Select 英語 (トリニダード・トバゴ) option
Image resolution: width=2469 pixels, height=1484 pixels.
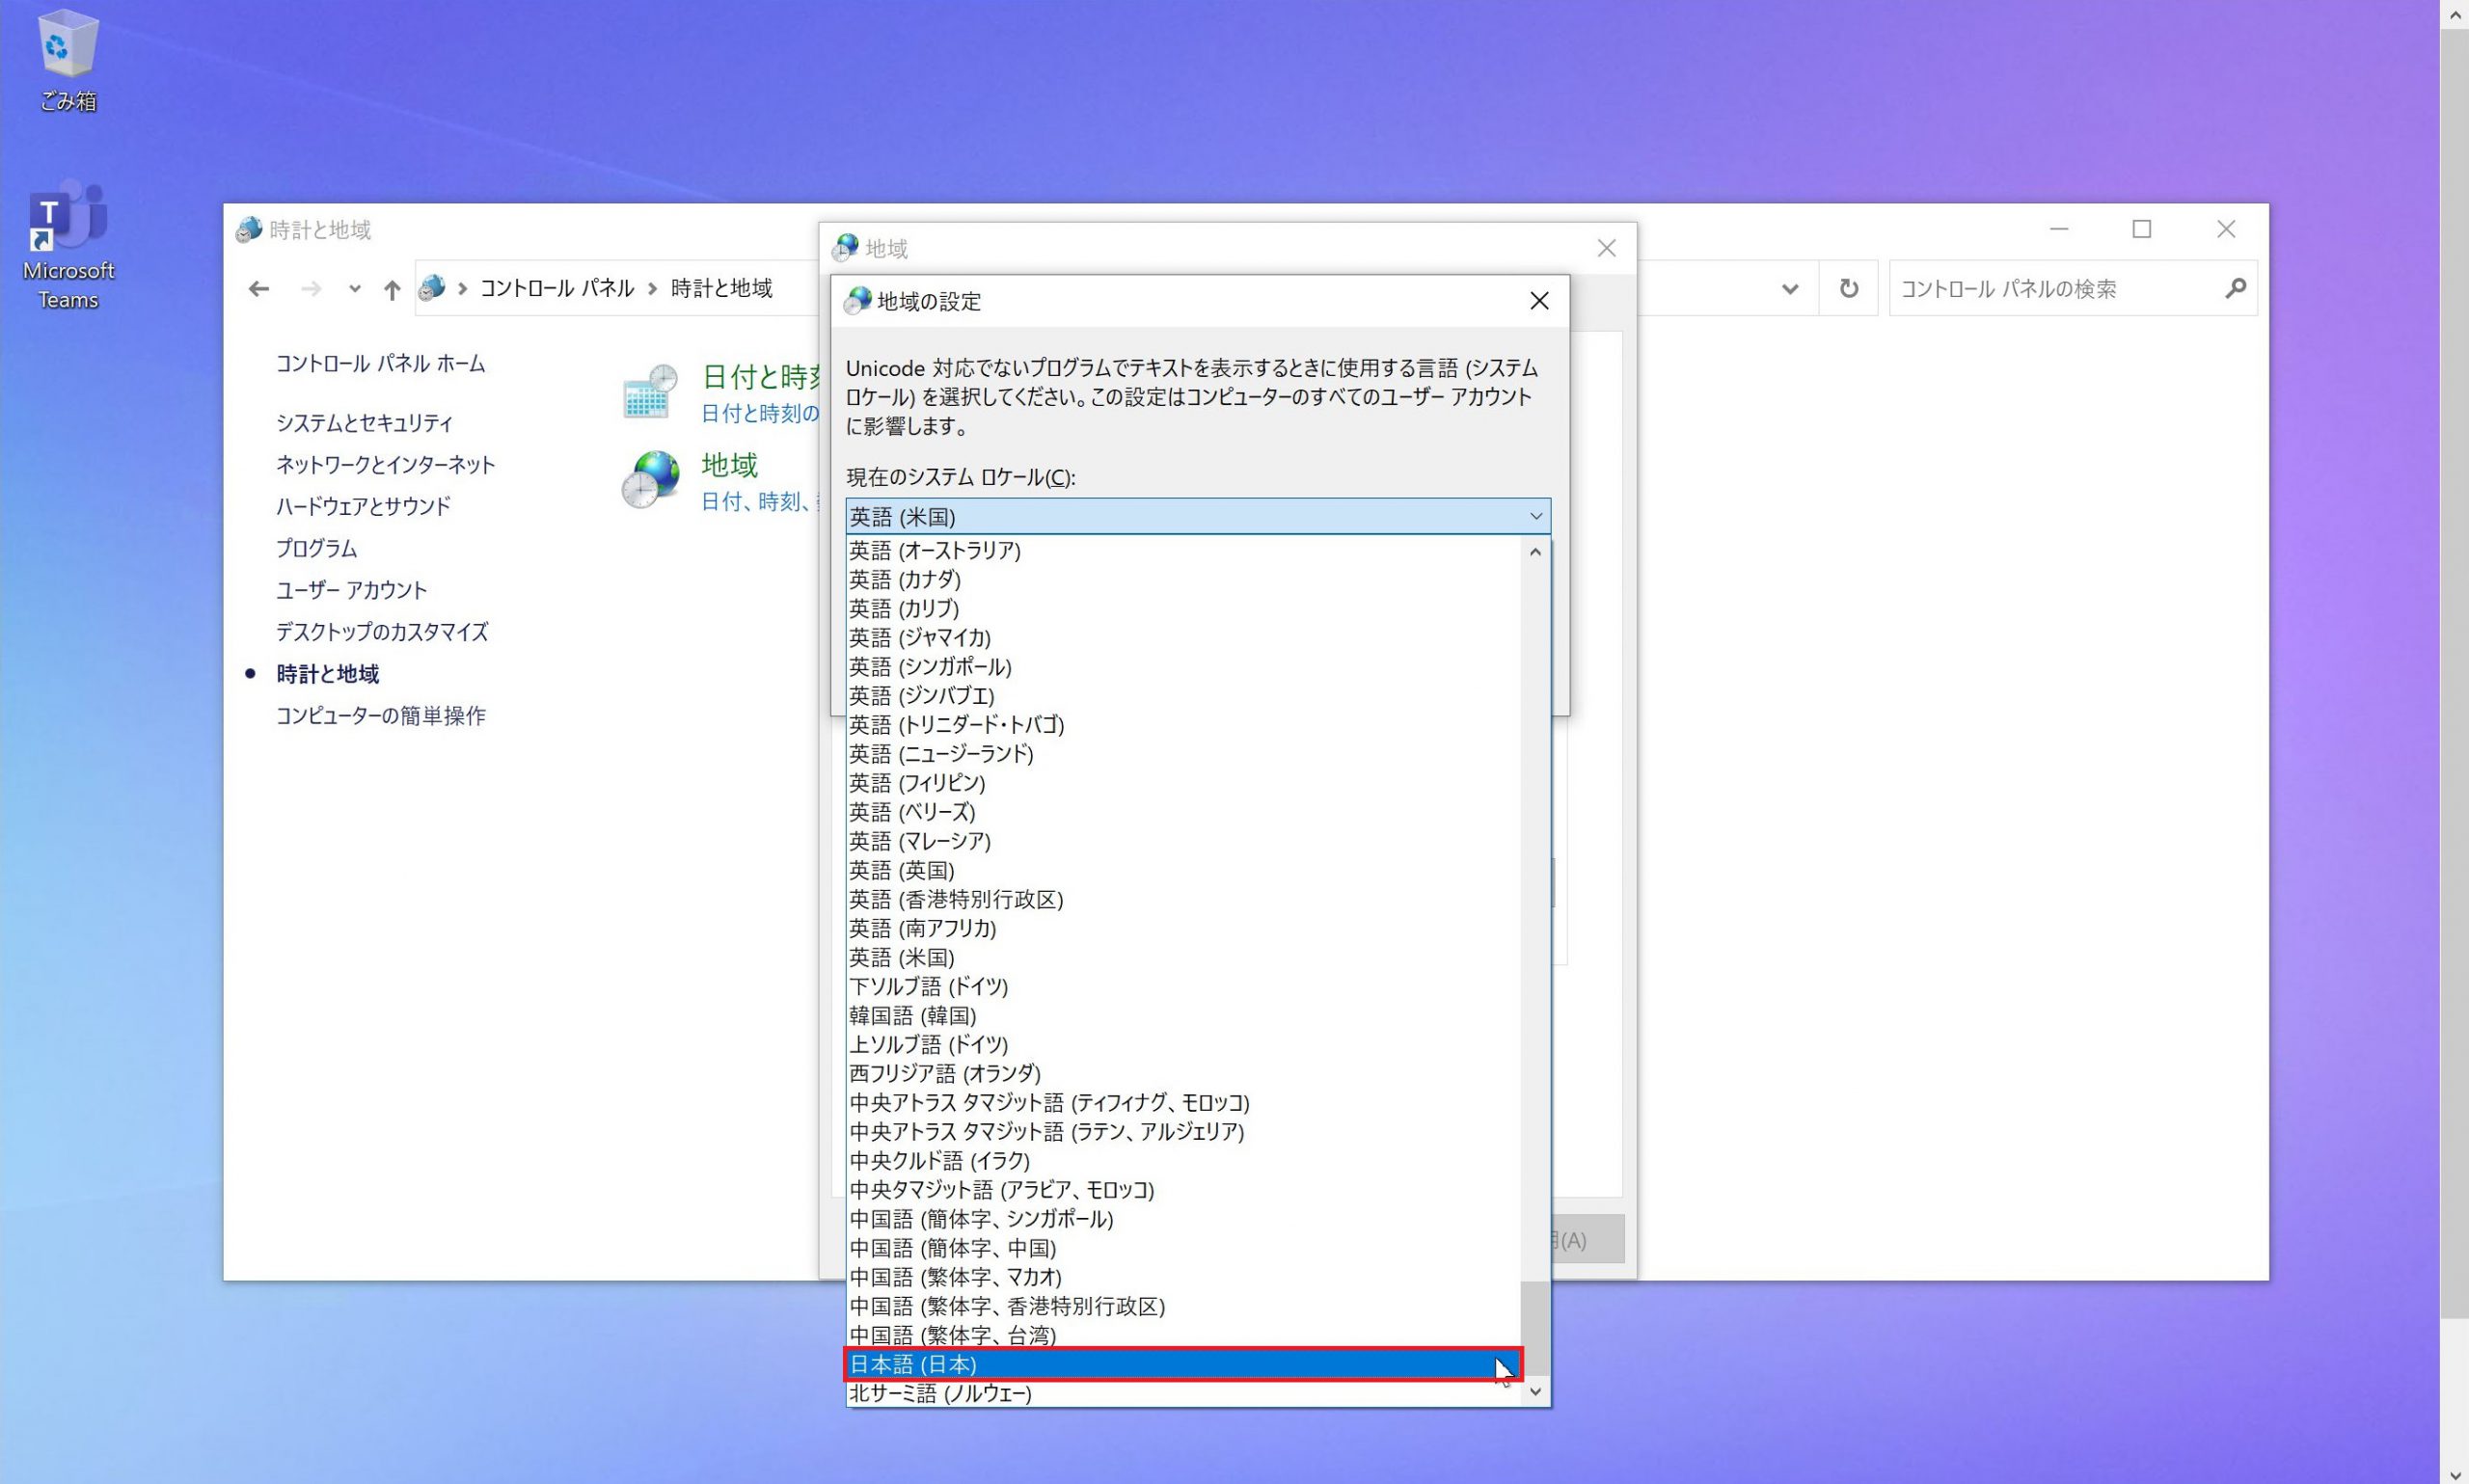[x=1183, y=725]
